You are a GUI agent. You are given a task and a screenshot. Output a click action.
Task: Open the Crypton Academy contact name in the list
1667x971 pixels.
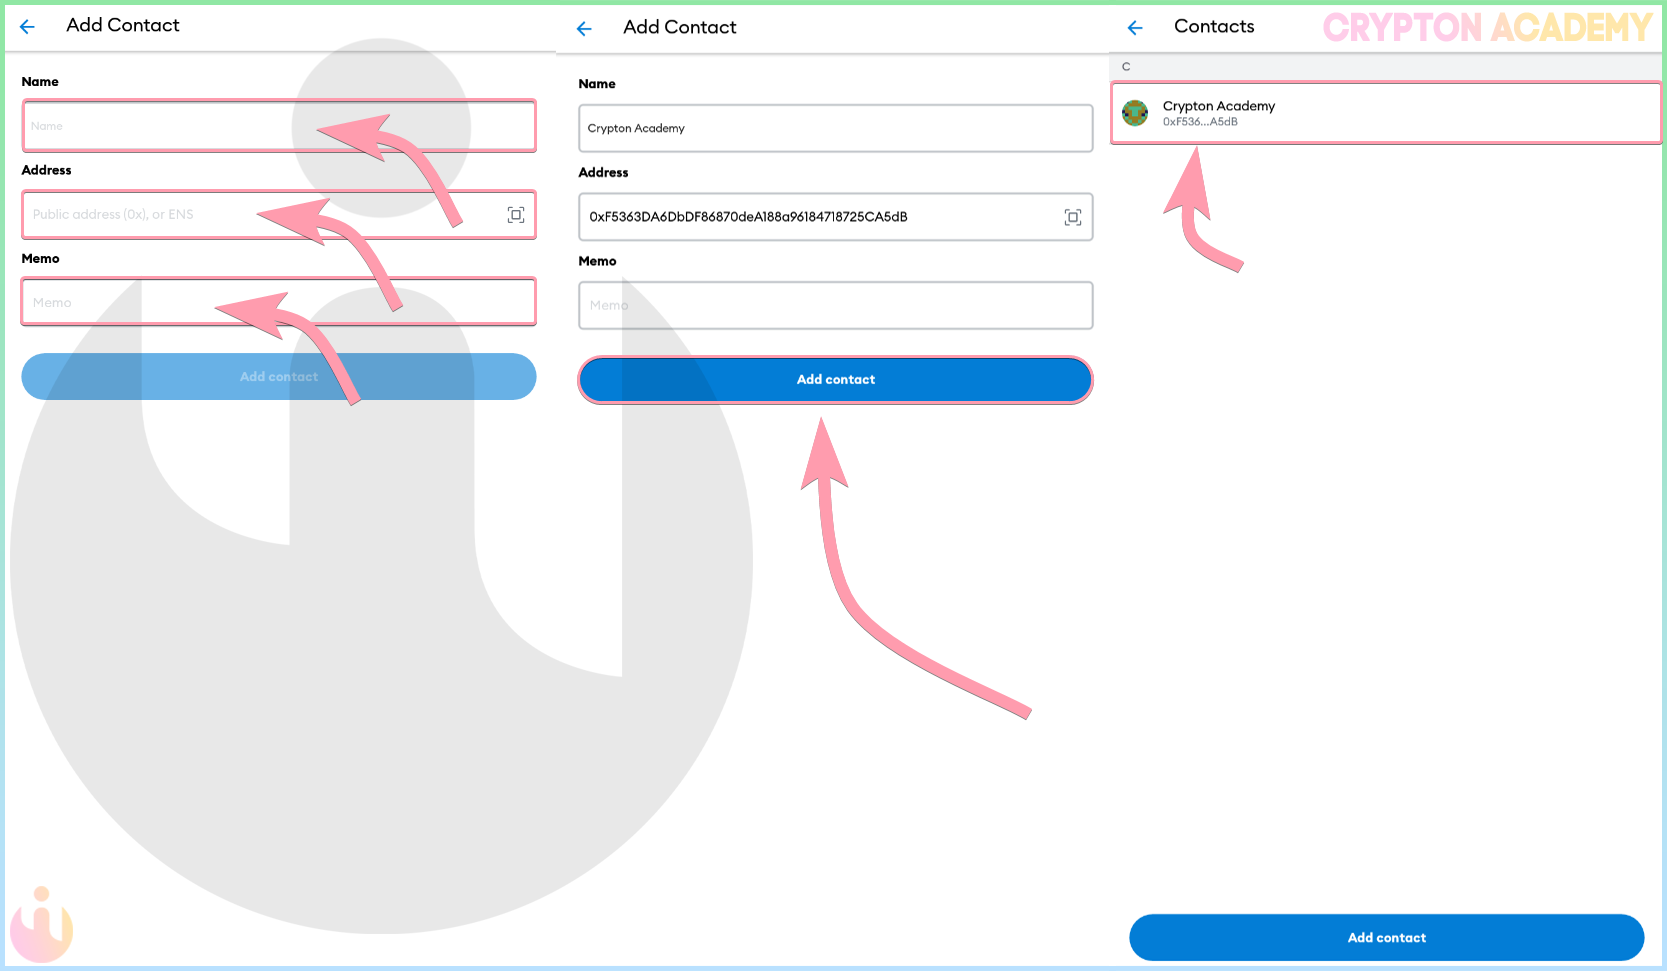[1219, 106]
